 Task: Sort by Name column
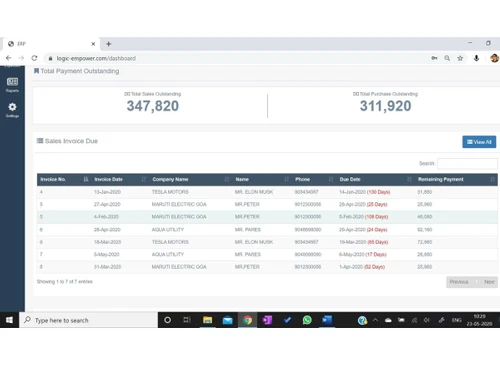(x=262, y=179)
